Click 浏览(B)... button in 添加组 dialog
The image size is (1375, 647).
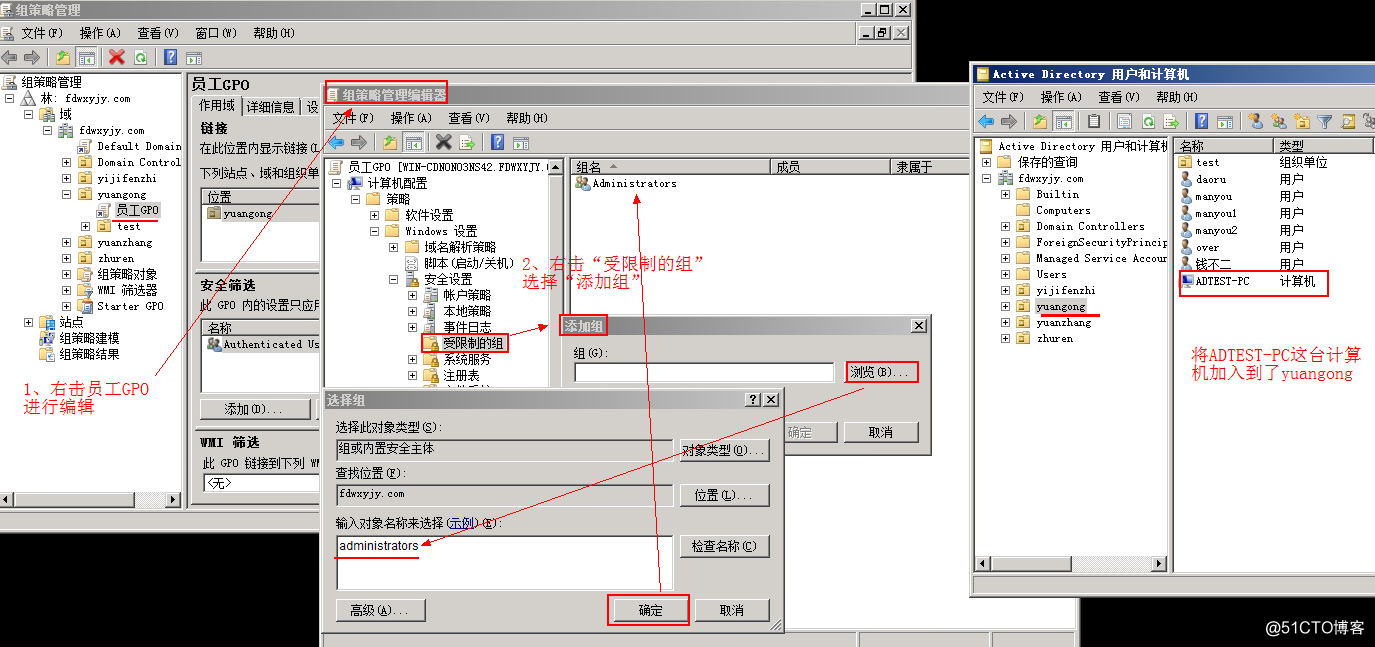tap(881, 372)
